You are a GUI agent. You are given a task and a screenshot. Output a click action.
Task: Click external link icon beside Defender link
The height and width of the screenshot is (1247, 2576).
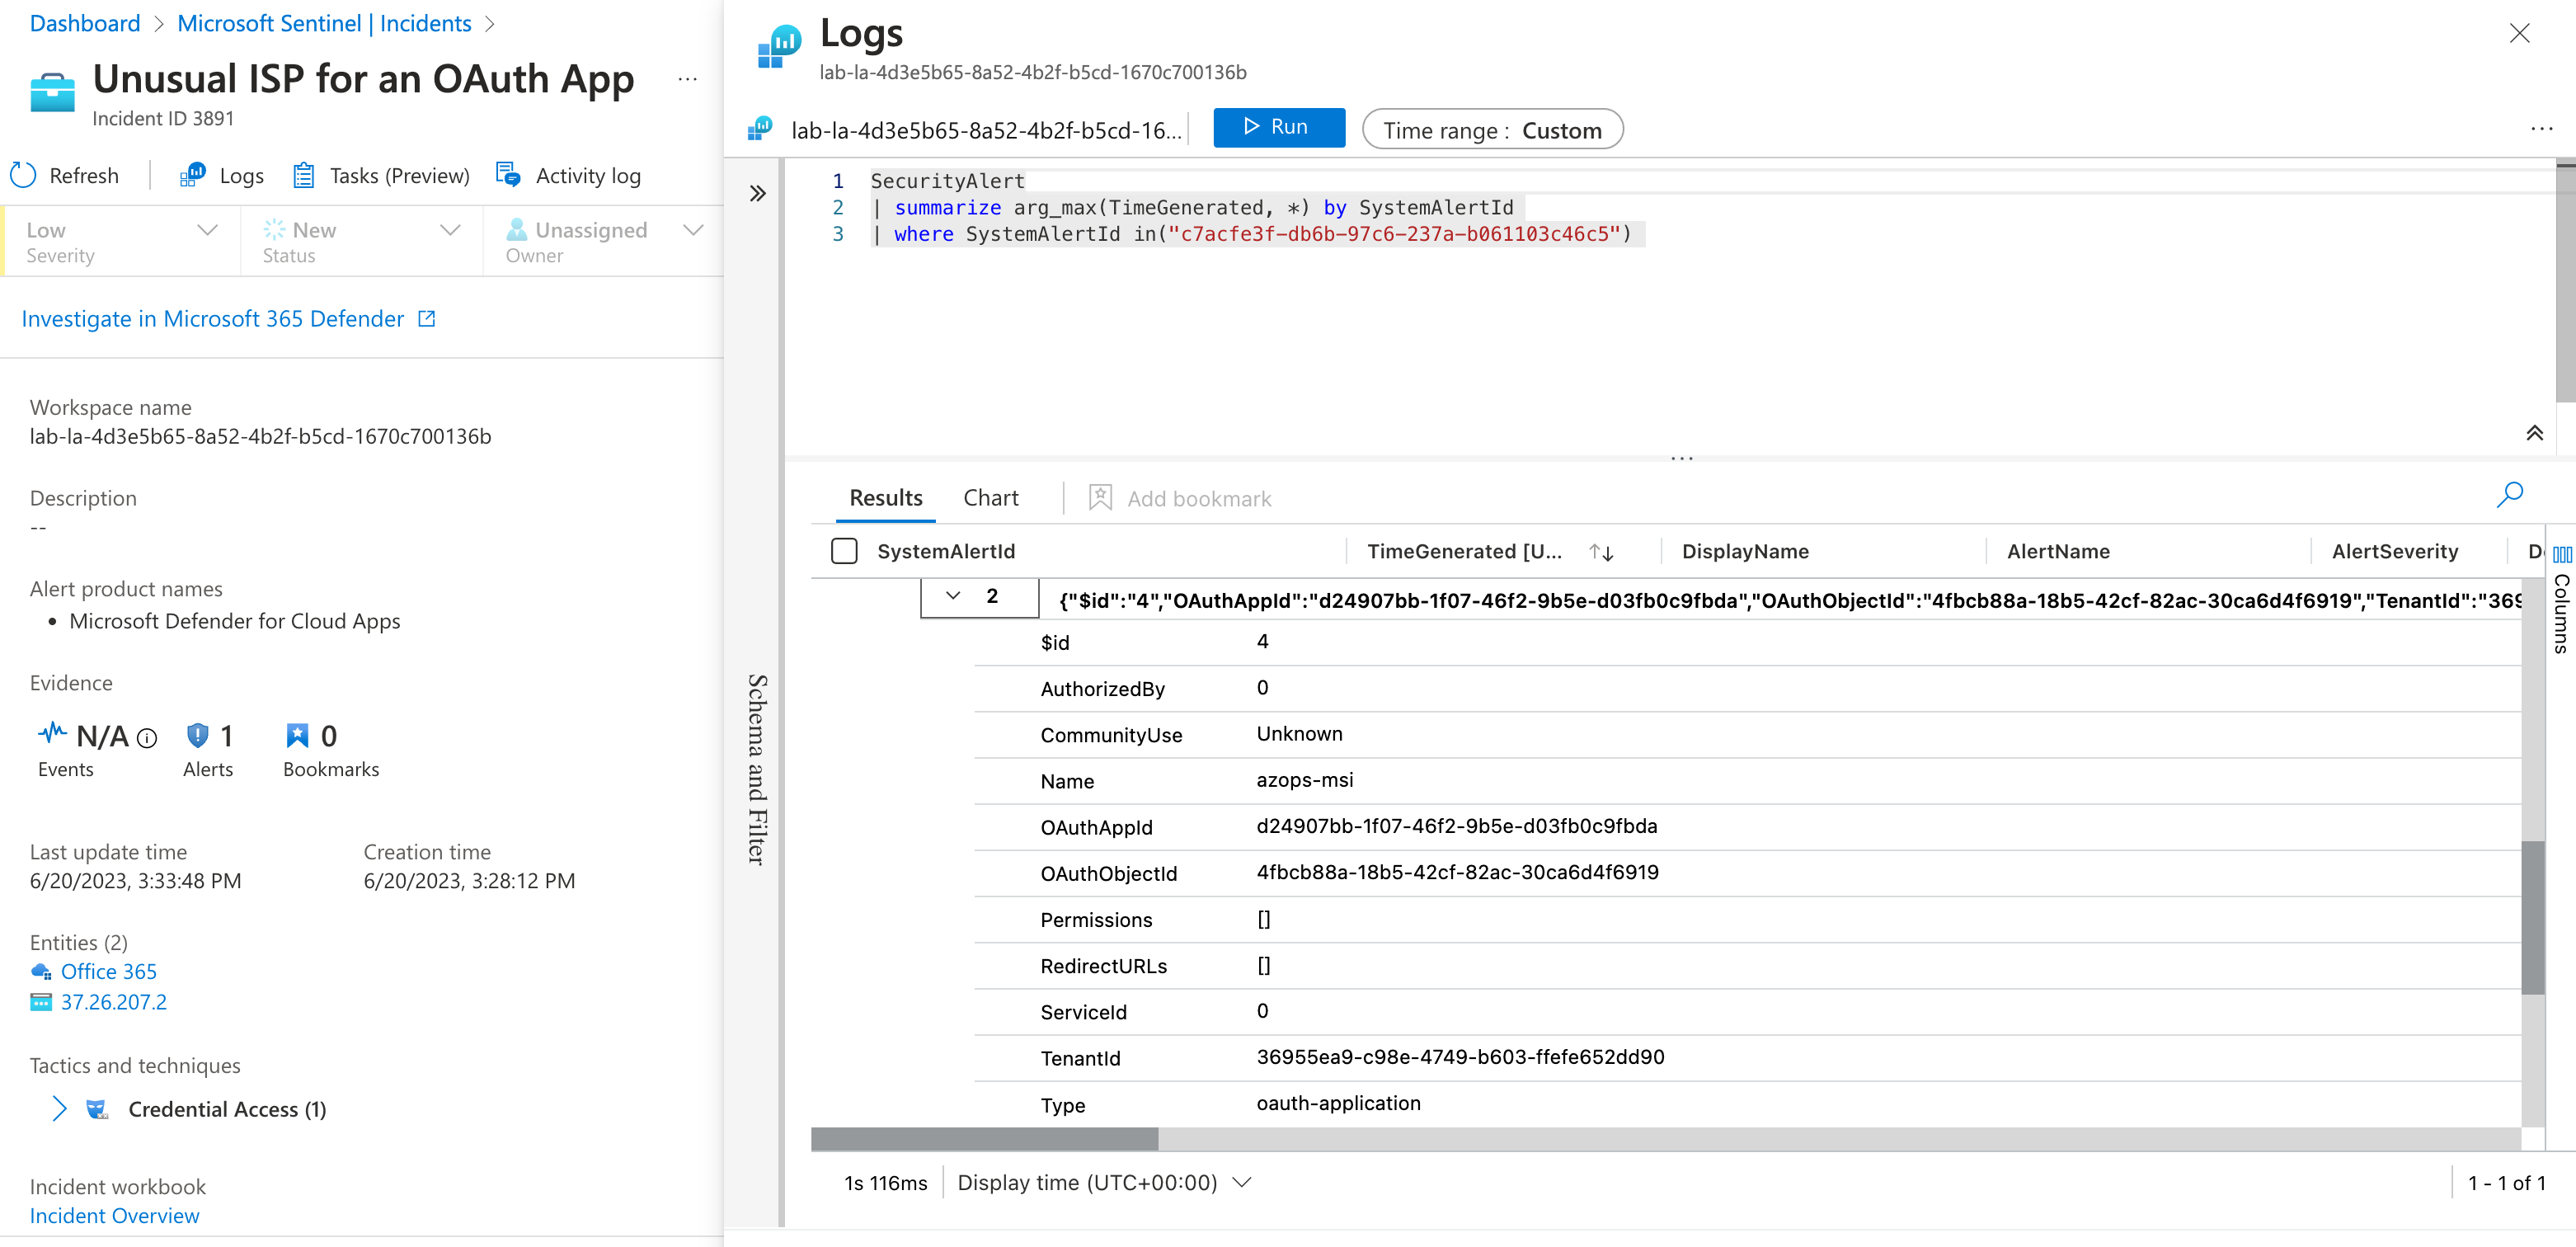(x=427, y=319)
